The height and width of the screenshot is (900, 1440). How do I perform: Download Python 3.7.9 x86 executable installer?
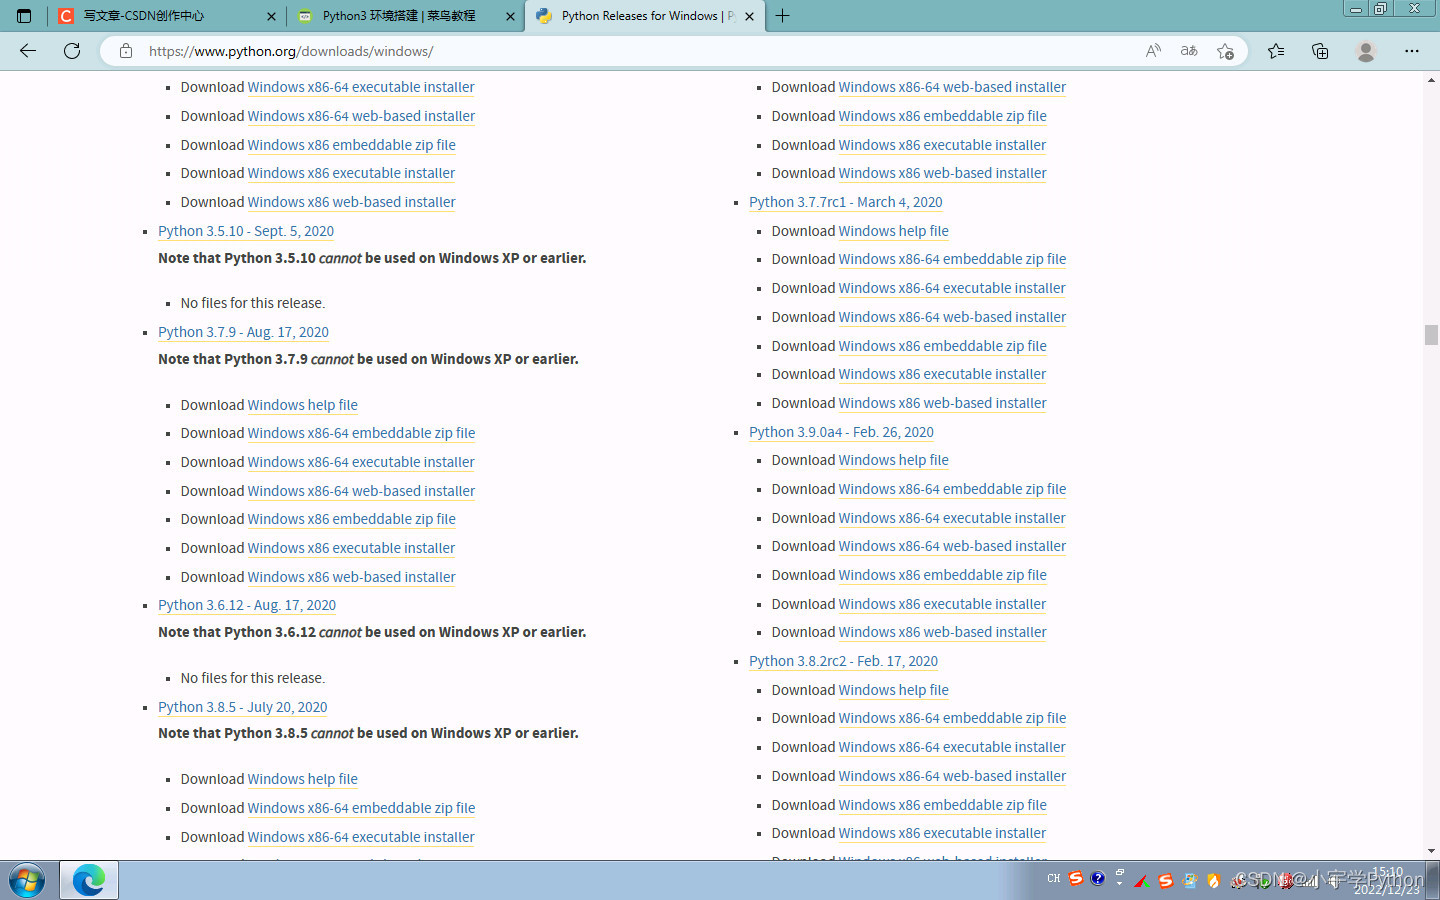coord(352,548)
